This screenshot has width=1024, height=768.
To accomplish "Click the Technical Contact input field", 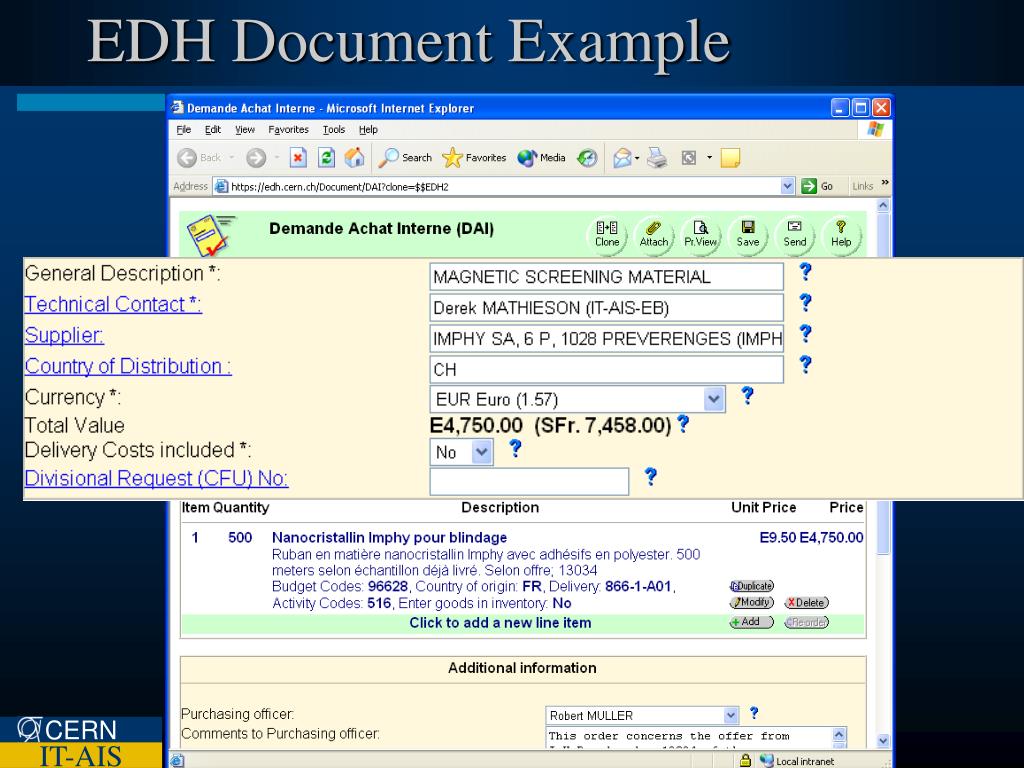I will [607, 308].
